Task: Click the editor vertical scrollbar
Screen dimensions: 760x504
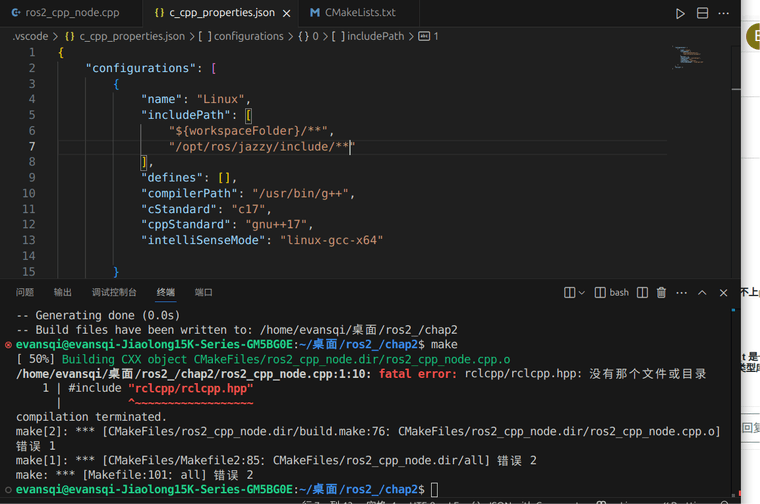Action: (x=736, y=160)
